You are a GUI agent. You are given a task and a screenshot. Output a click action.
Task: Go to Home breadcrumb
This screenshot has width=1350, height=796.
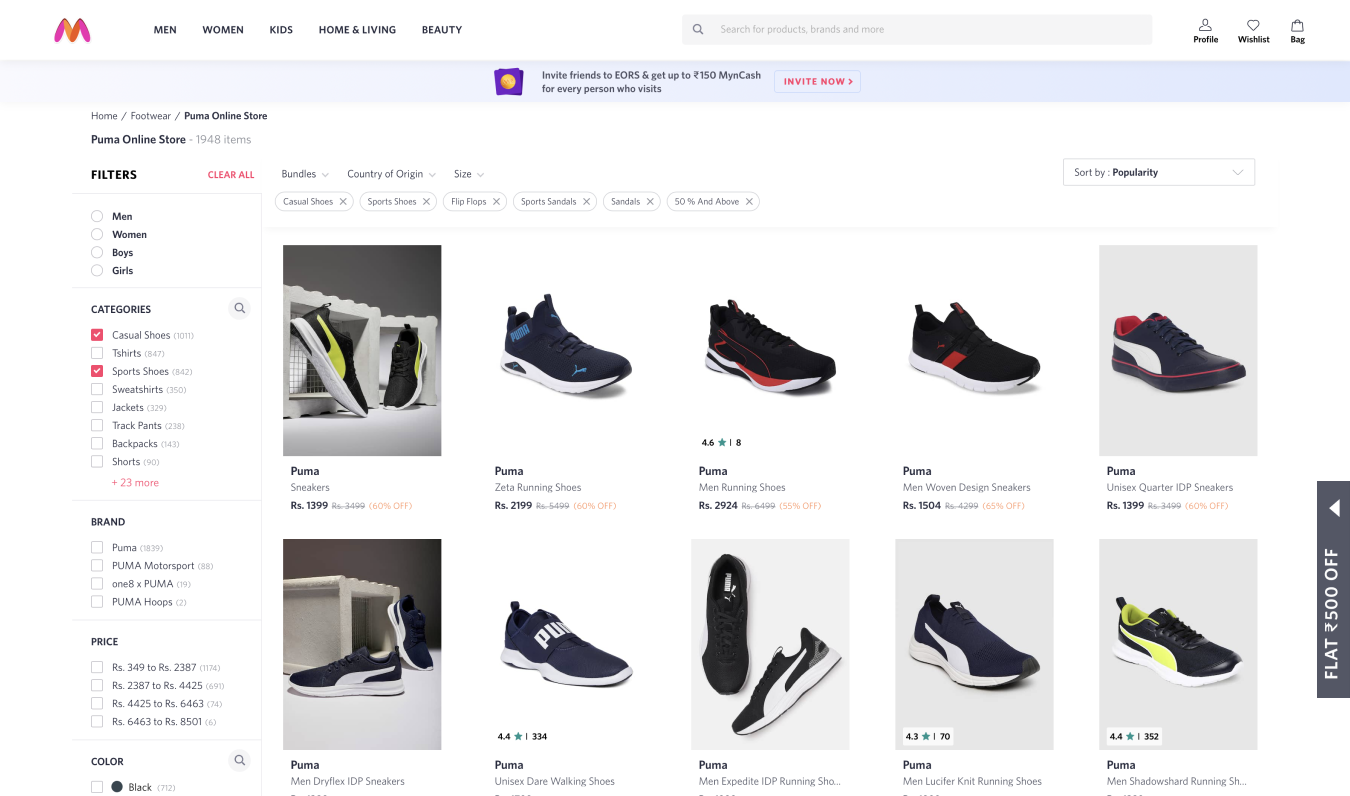coord(104,116)
